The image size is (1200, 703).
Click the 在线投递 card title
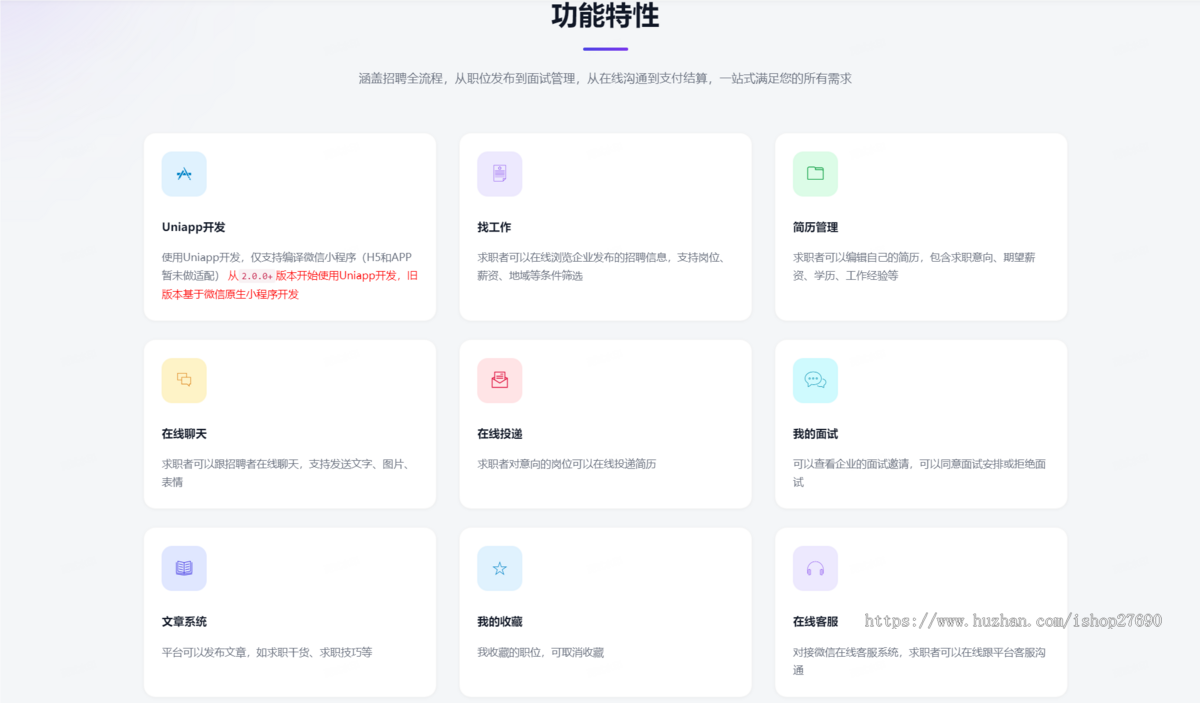(x=499, y=434)
